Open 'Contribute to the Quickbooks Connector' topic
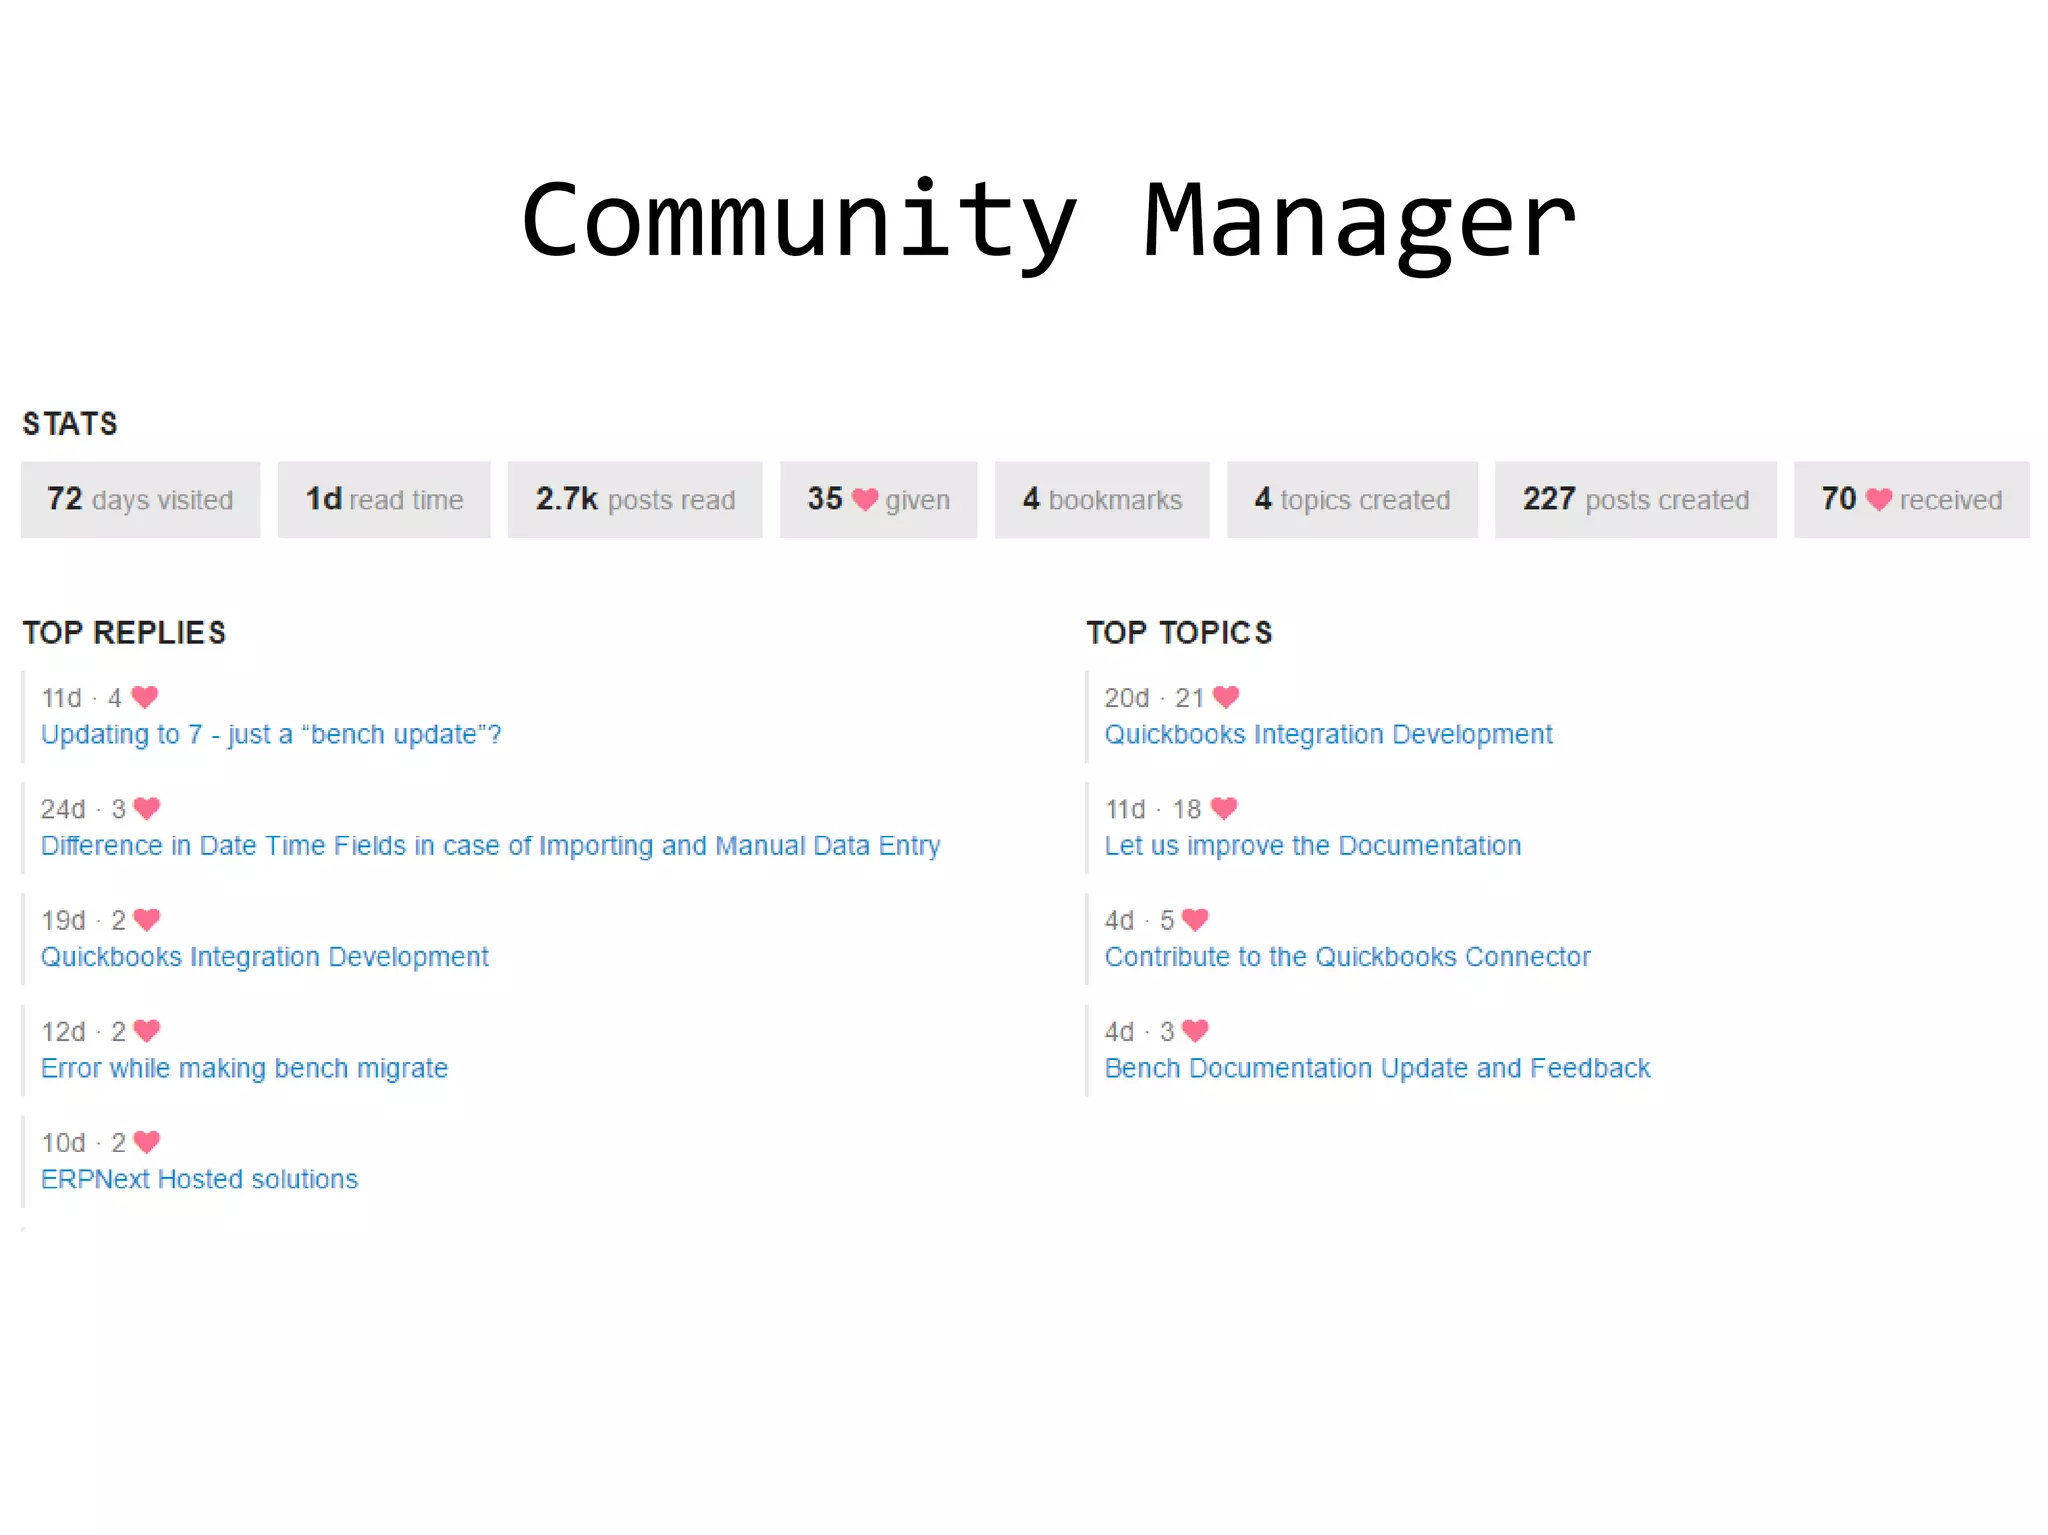 pos(1347,957)
